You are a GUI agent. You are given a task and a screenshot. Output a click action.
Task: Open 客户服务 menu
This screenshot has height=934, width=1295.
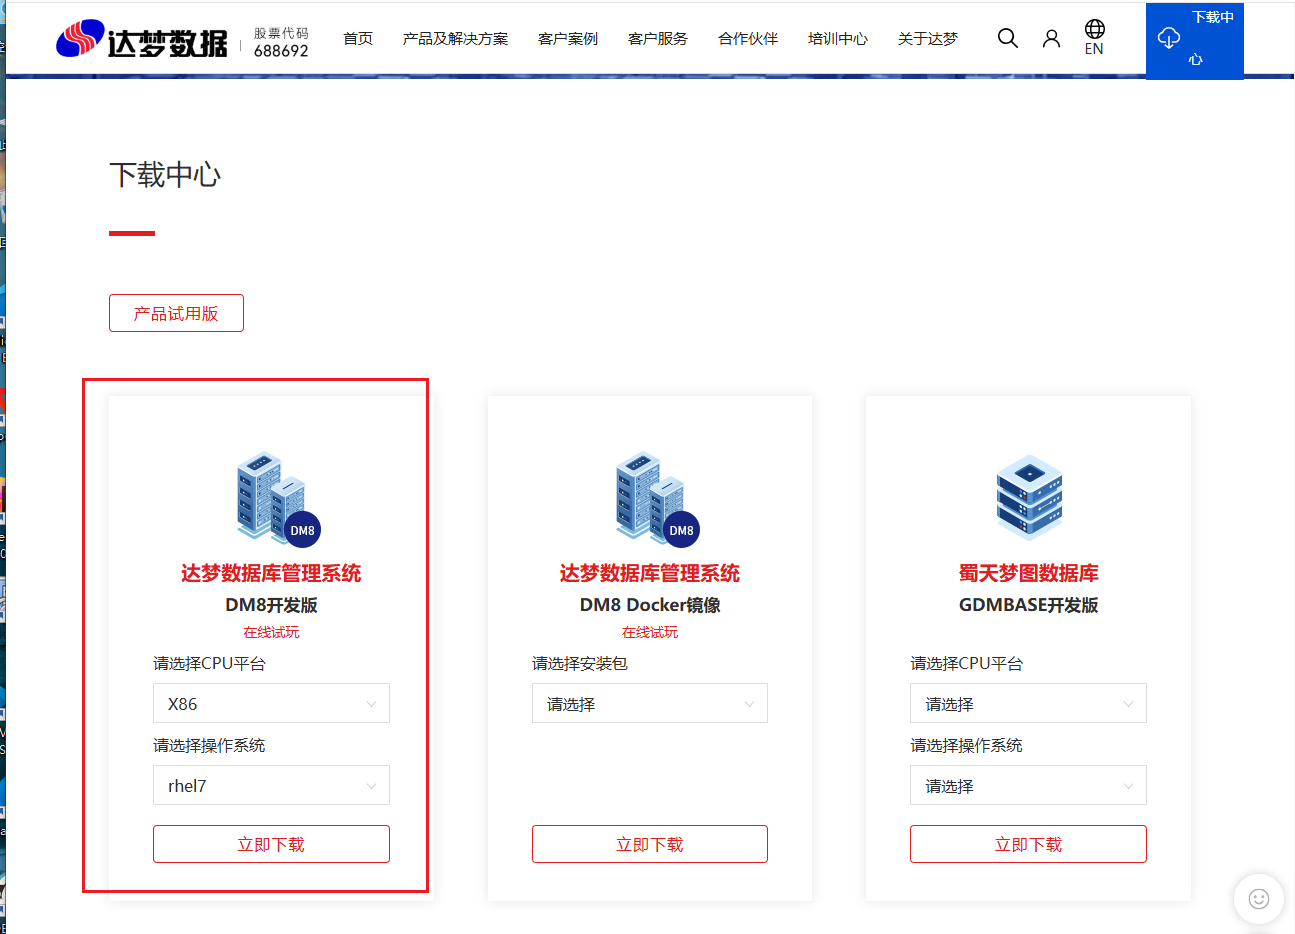(658, 38)
